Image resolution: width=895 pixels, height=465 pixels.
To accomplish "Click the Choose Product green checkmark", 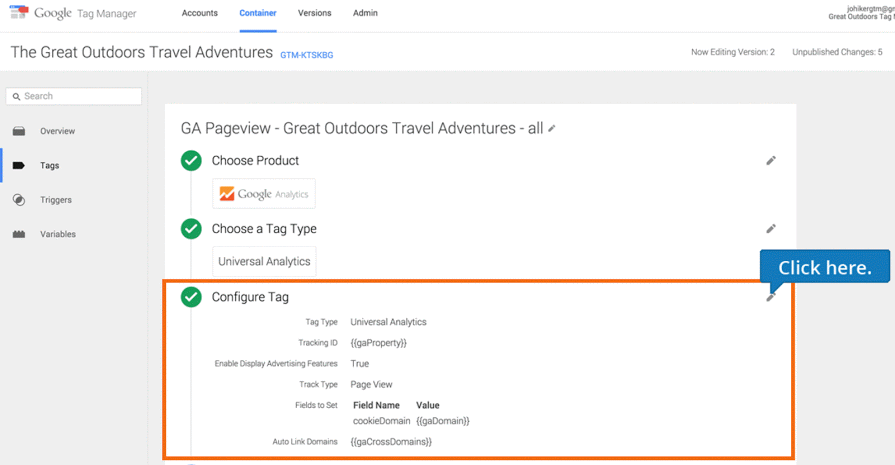I will [x=191, y=161].
